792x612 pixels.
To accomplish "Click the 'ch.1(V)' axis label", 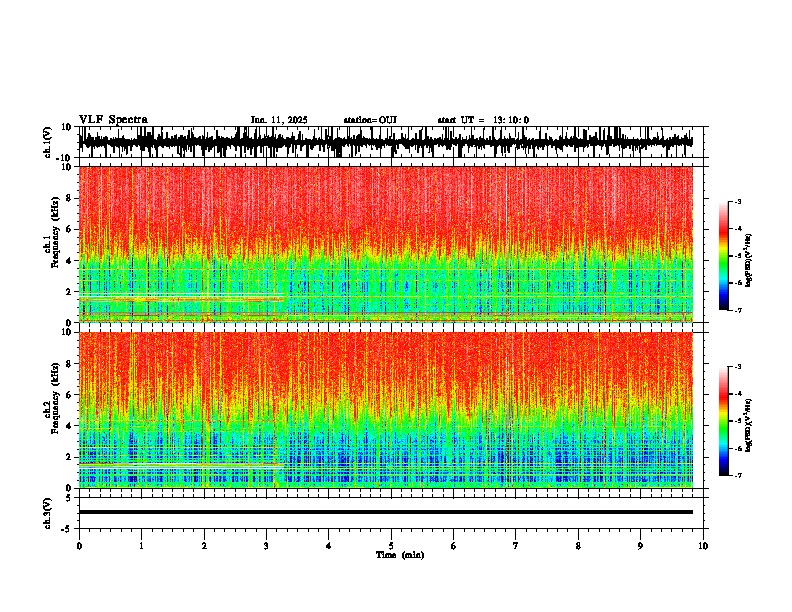I will [x=47, y=142].
